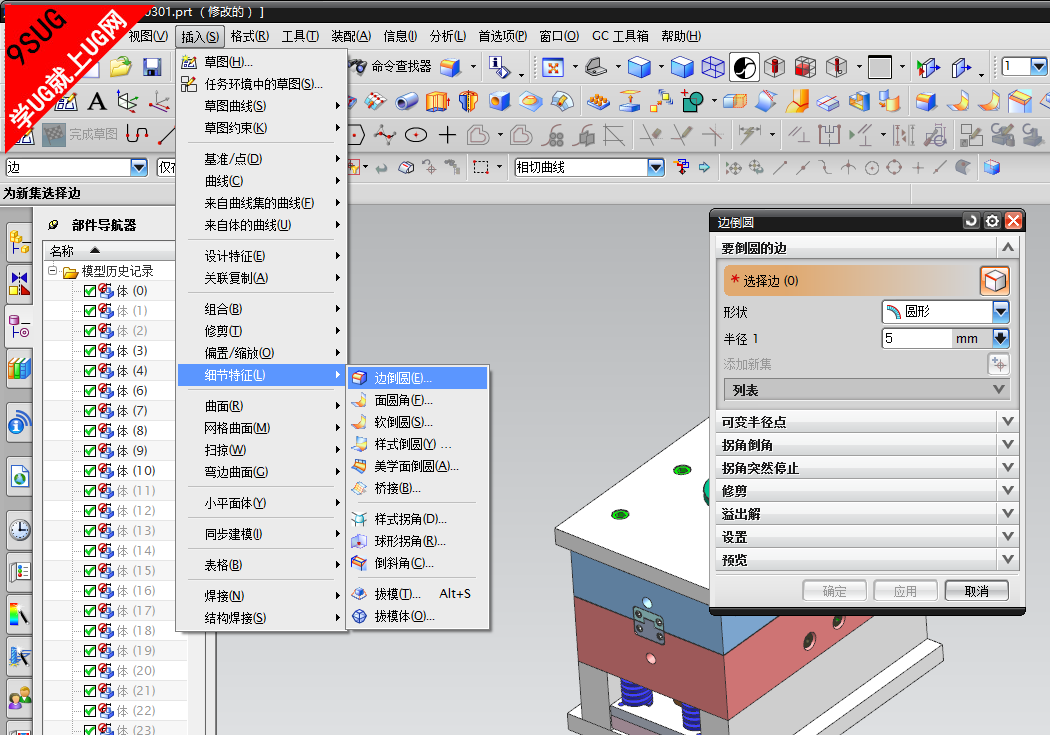The height and width of the screenshot is (735, 1050).
Task: Select the Pattern feature icon
Action: click(598, 102)
